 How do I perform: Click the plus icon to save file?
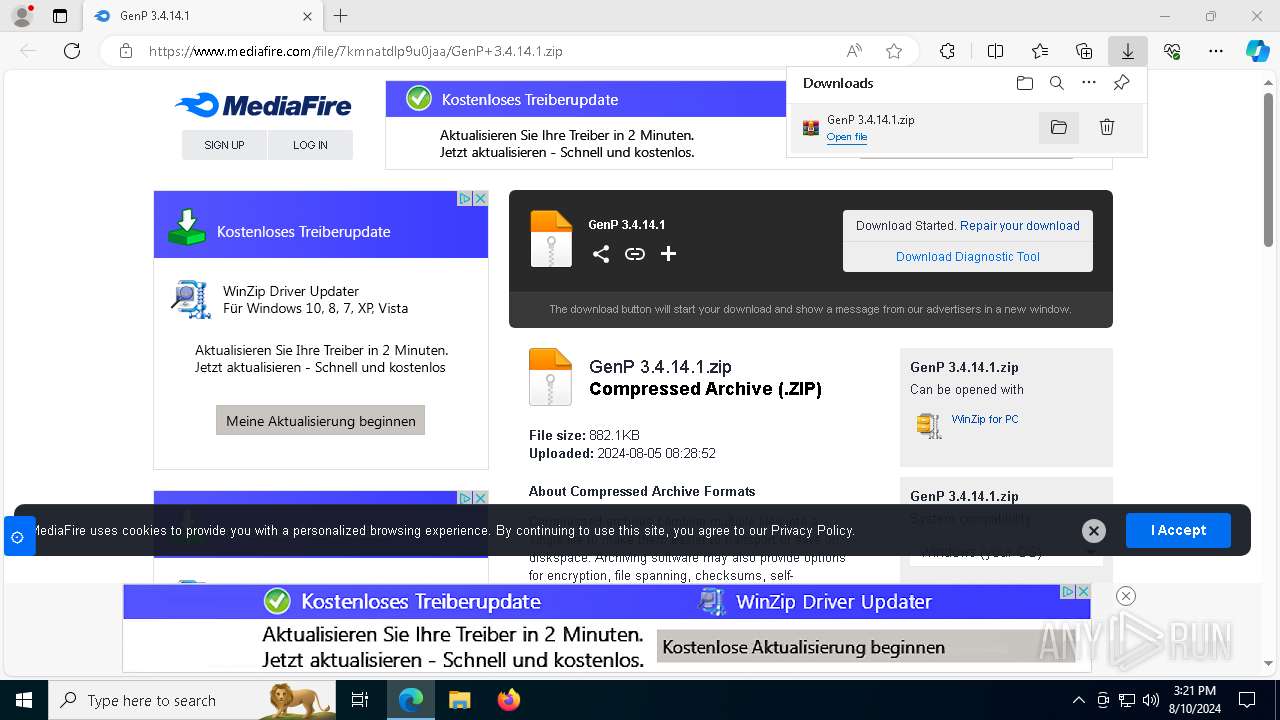[669, 254]
